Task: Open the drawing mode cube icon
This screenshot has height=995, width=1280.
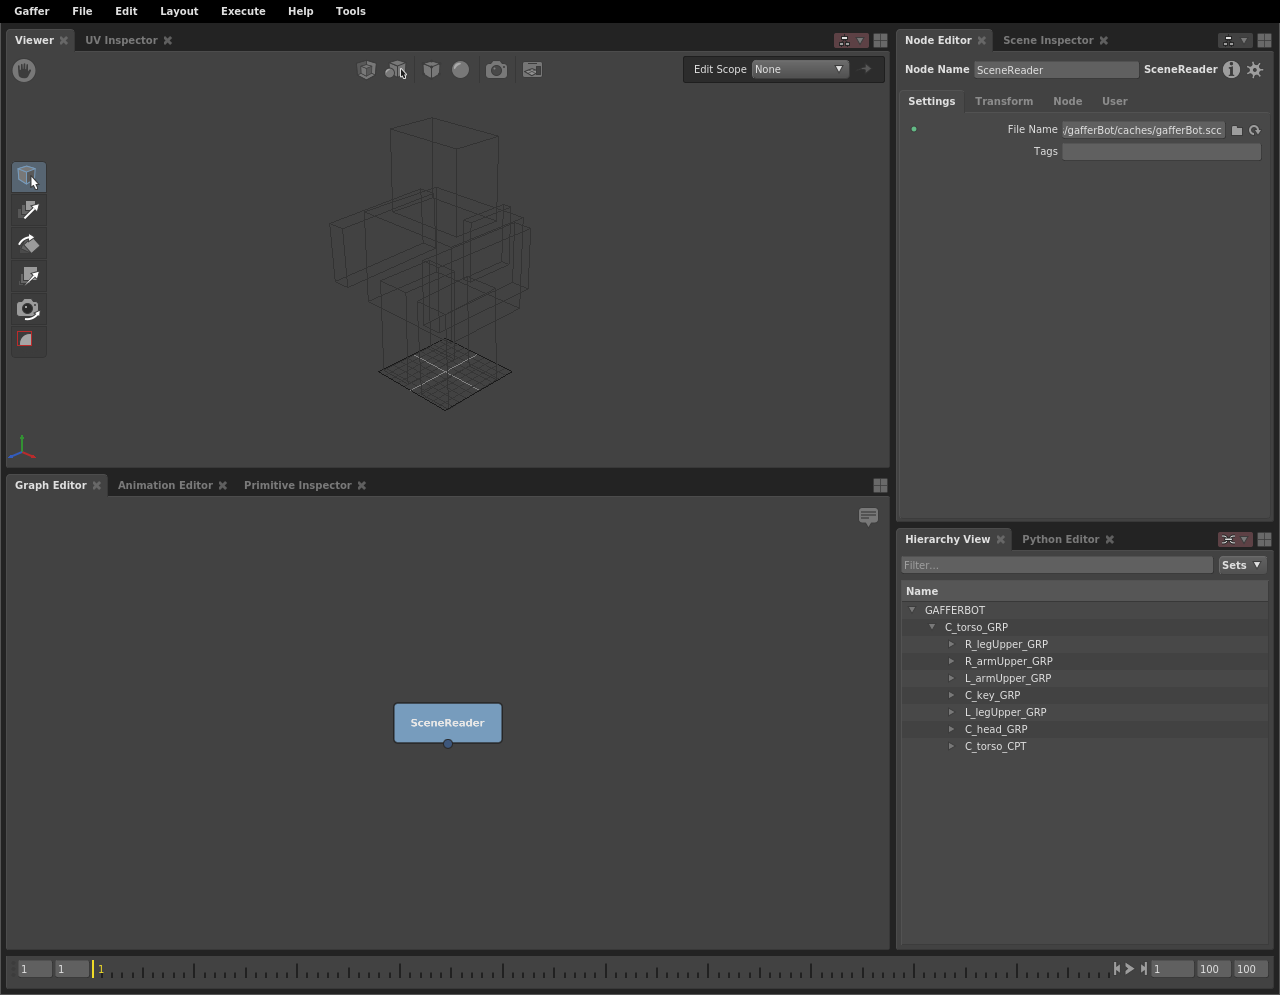Action: [x=431, y=70]
